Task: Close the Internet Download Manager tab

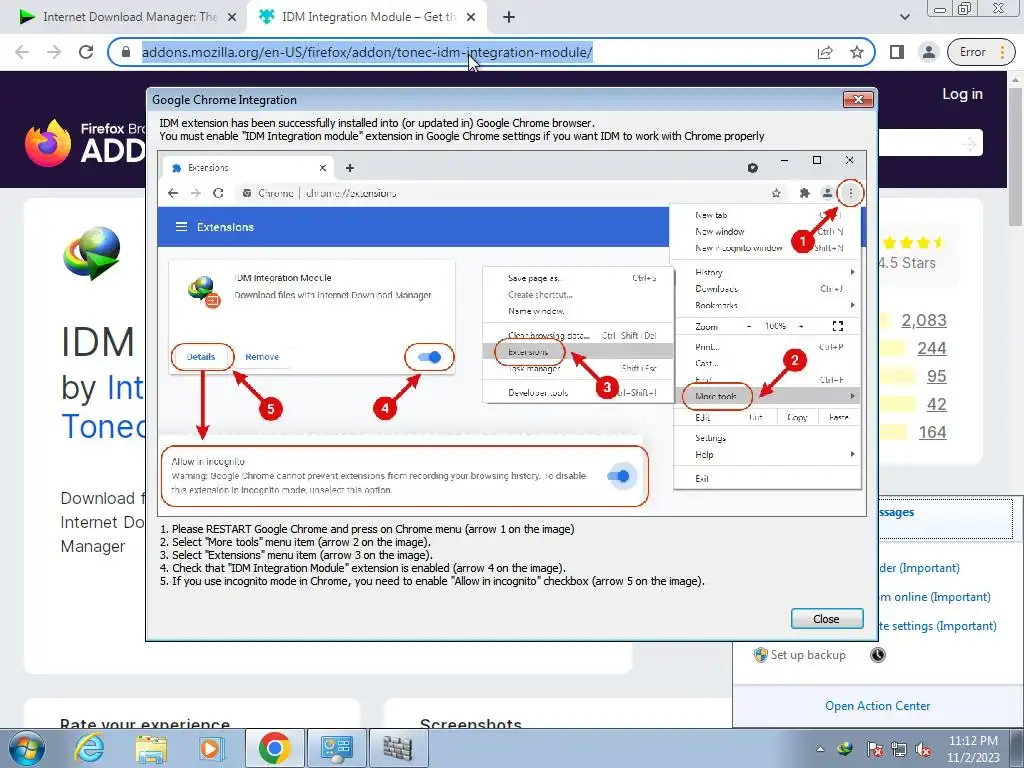Action: click(x=232, y=18)
